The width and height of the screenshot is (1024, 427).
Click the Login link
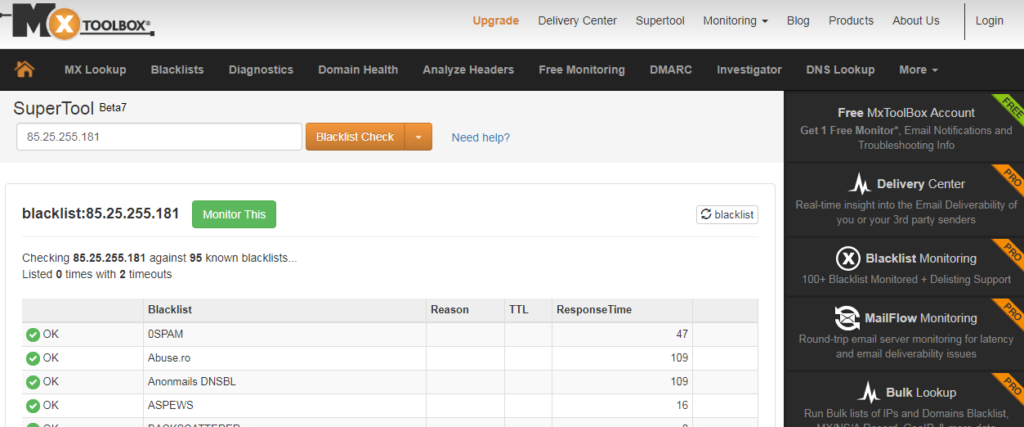pyautogui.click(x=989, y=21)
